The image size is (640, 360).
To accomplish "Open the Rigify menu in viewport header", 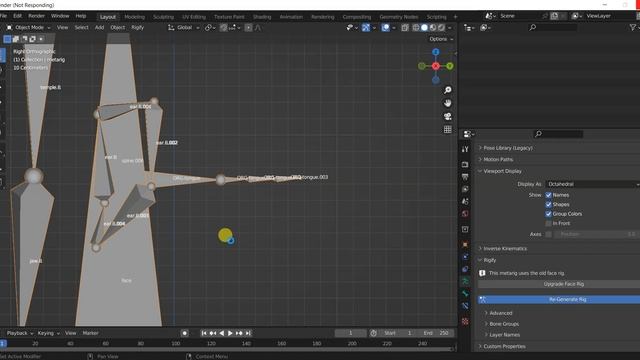I will click(138, 27).
